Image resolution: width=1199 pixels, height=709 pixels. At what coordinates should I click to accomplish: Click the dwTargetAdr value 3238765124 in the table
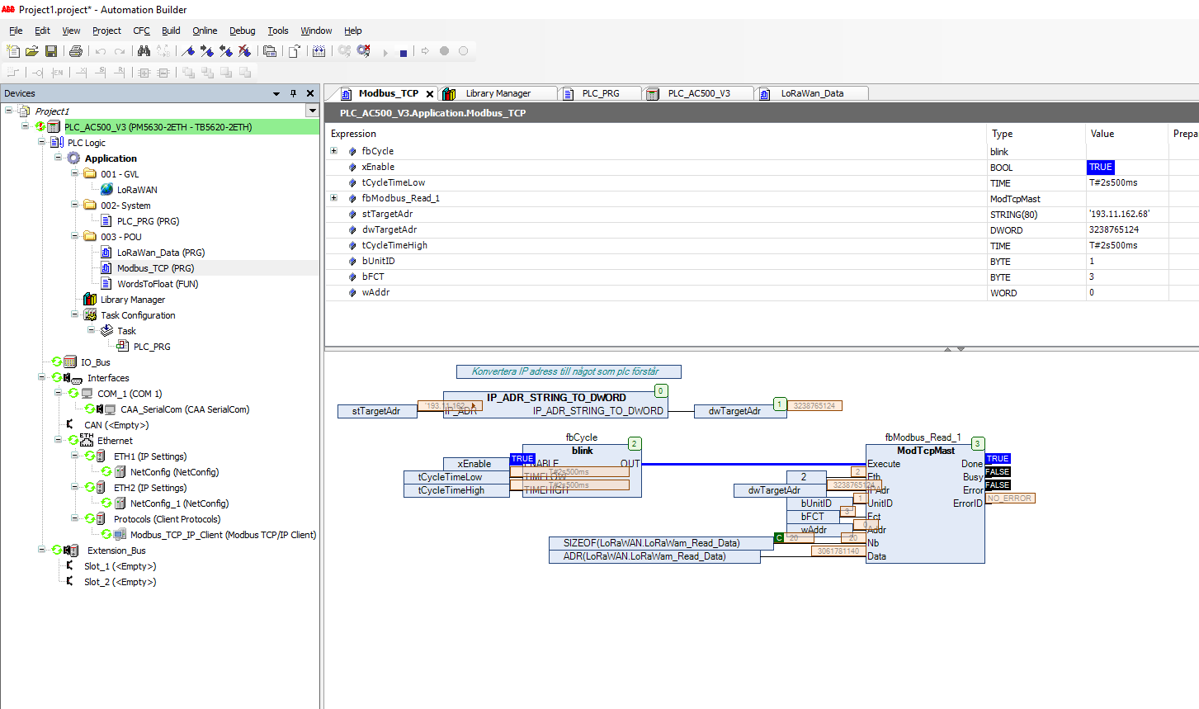point(1113,229)
